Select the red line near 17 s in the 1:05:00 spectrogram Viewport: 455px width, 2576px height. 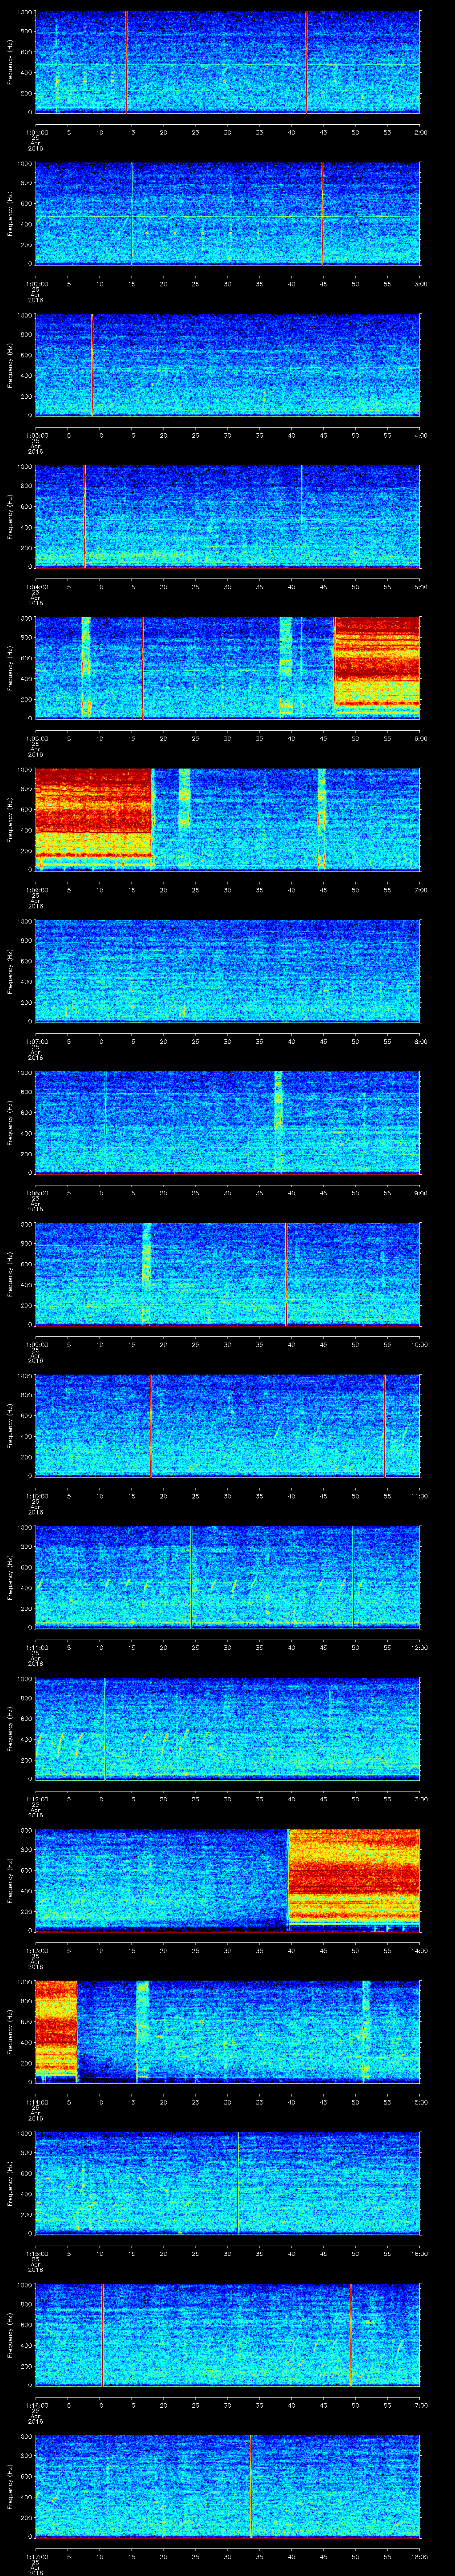pos(142,668)
